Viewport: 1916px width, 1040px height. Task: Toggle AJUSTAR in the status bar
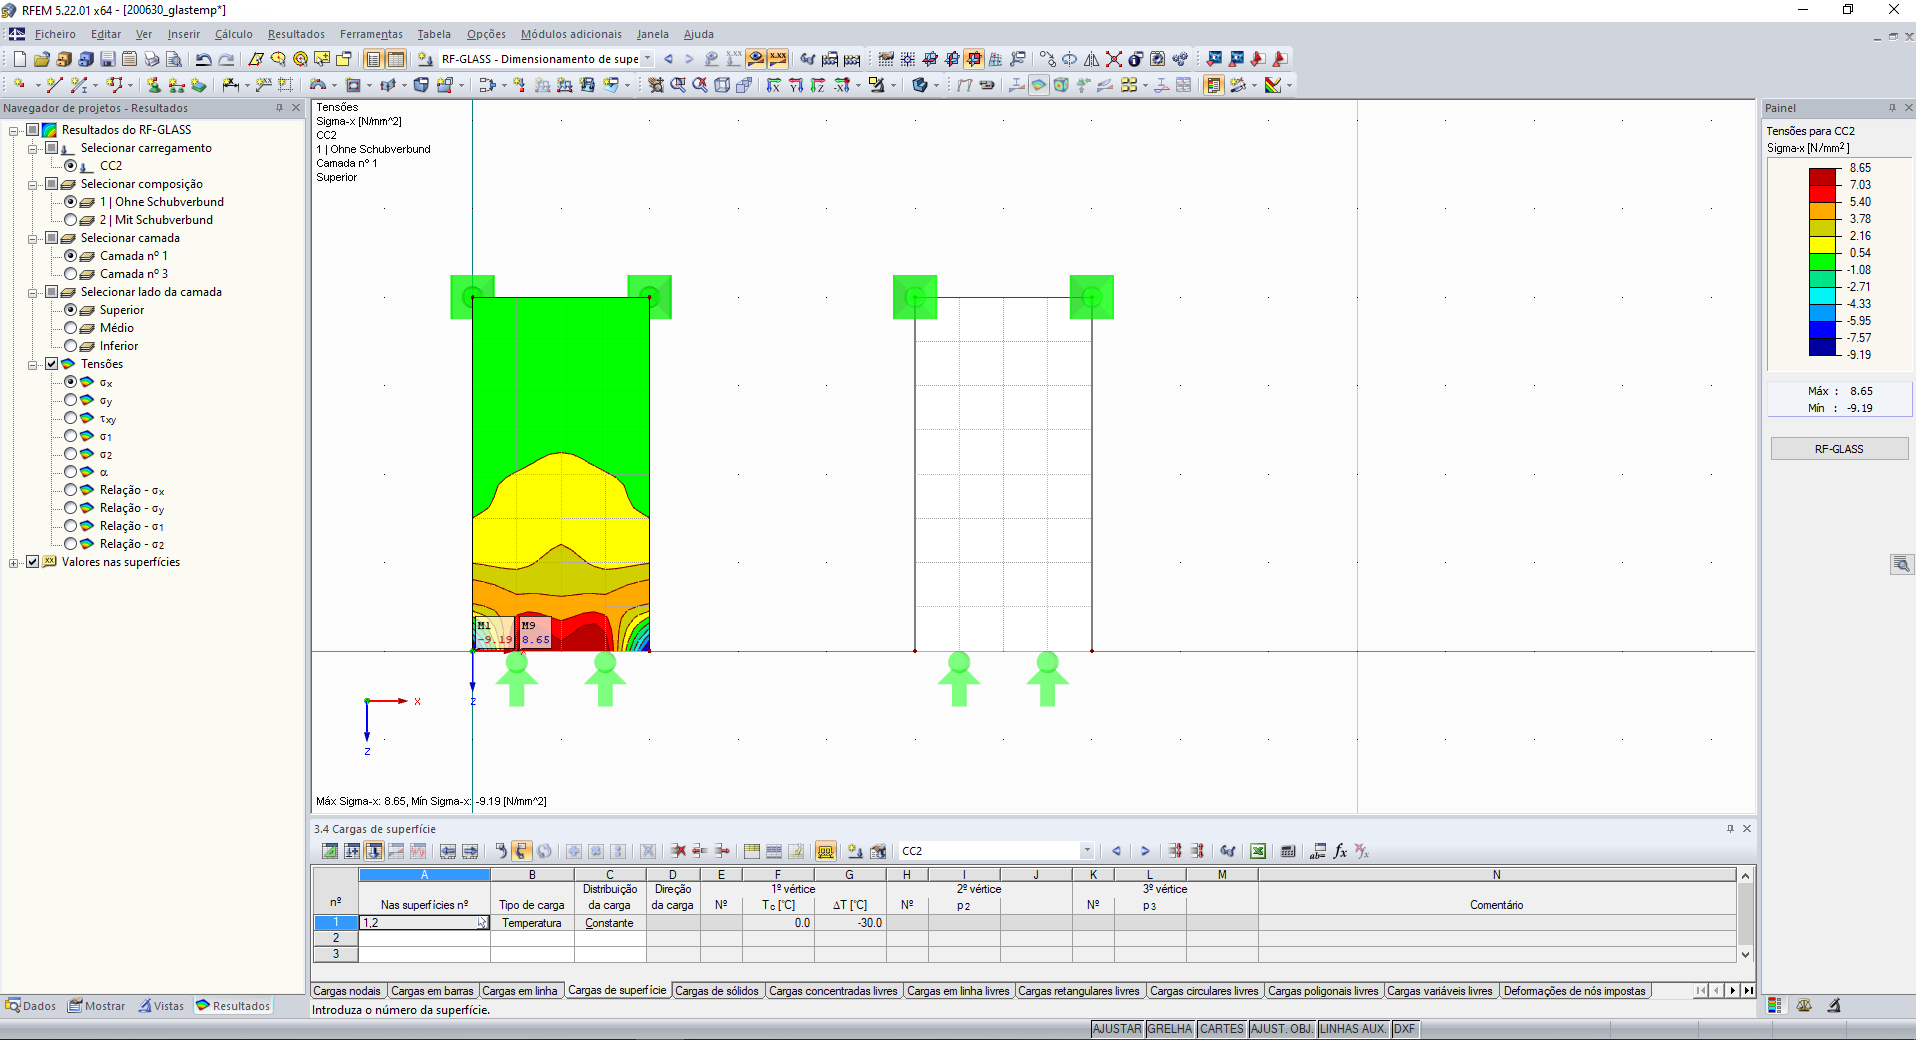(x=1117, y=1029)
